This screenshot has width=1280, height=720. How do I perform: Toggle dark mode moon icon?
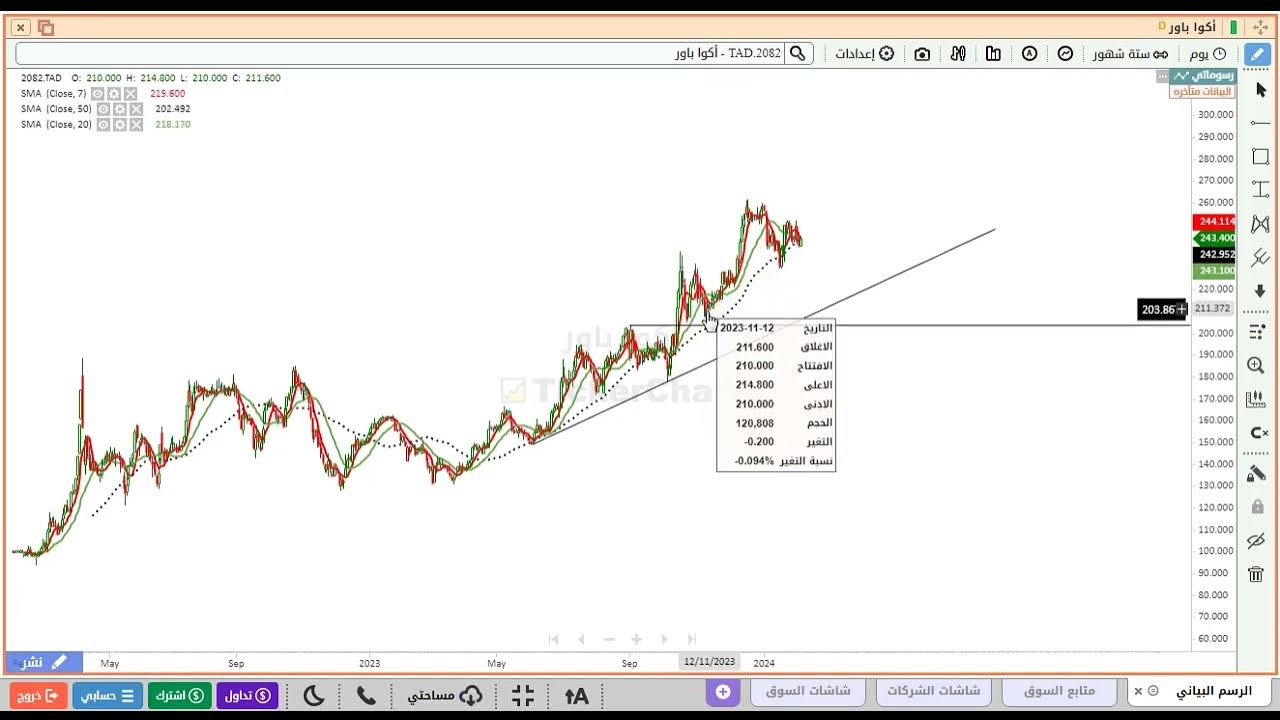tap(313, 696)
